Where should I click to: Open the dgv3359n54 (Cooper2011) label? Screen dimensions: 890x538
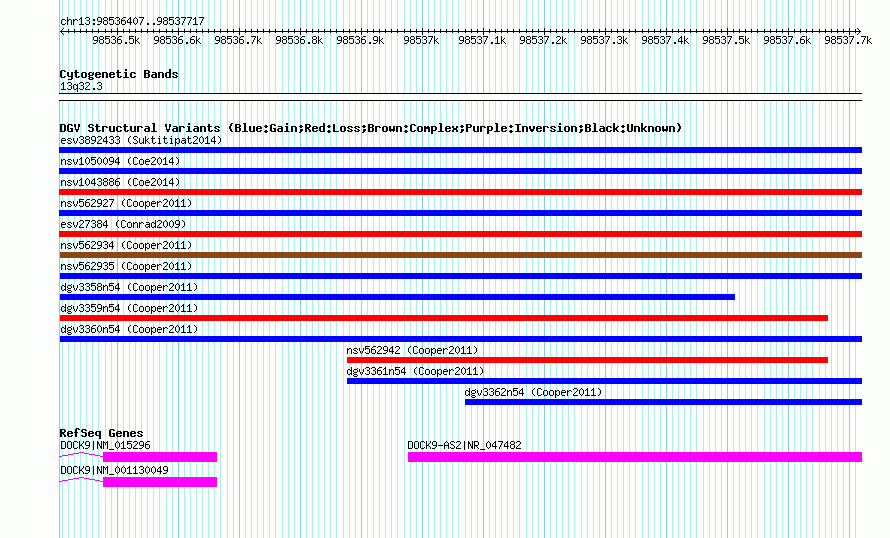click(129, 308)
